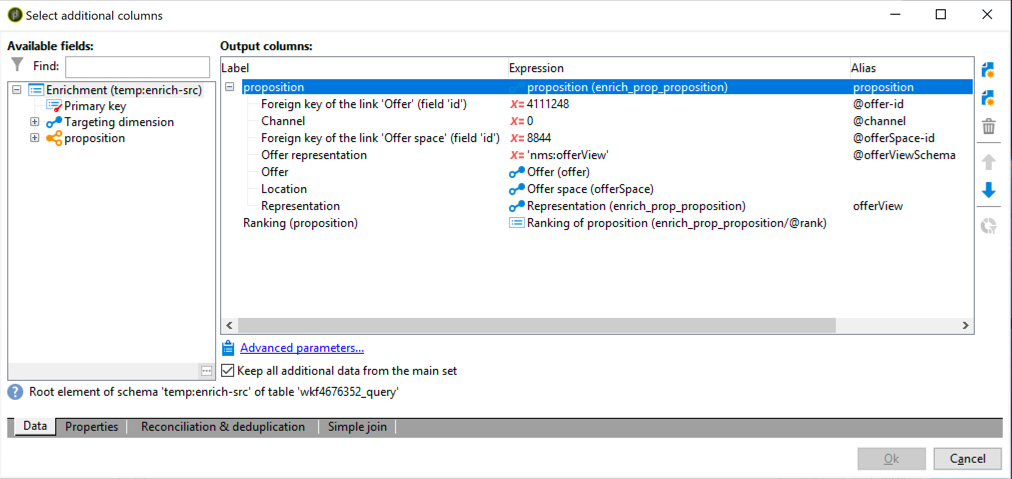1012x479 pixels.
Task: Collapse the Enrichment root tree node
Action: [17, 91]
